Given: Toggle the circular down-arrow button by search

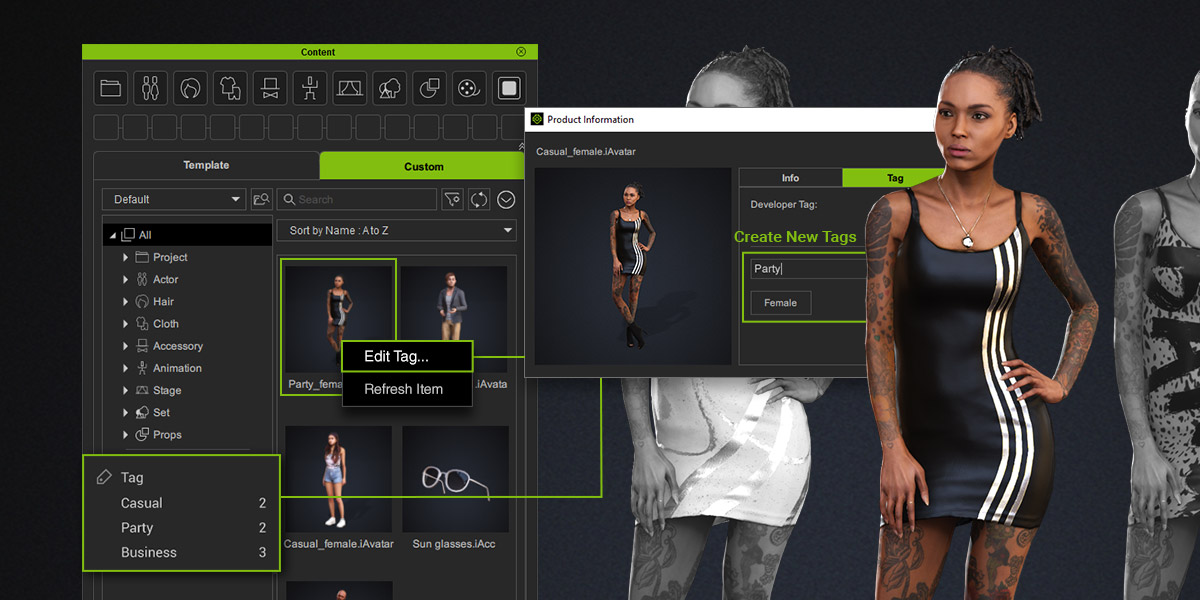Looking at the screenshot, I should [x=506, y=199].
